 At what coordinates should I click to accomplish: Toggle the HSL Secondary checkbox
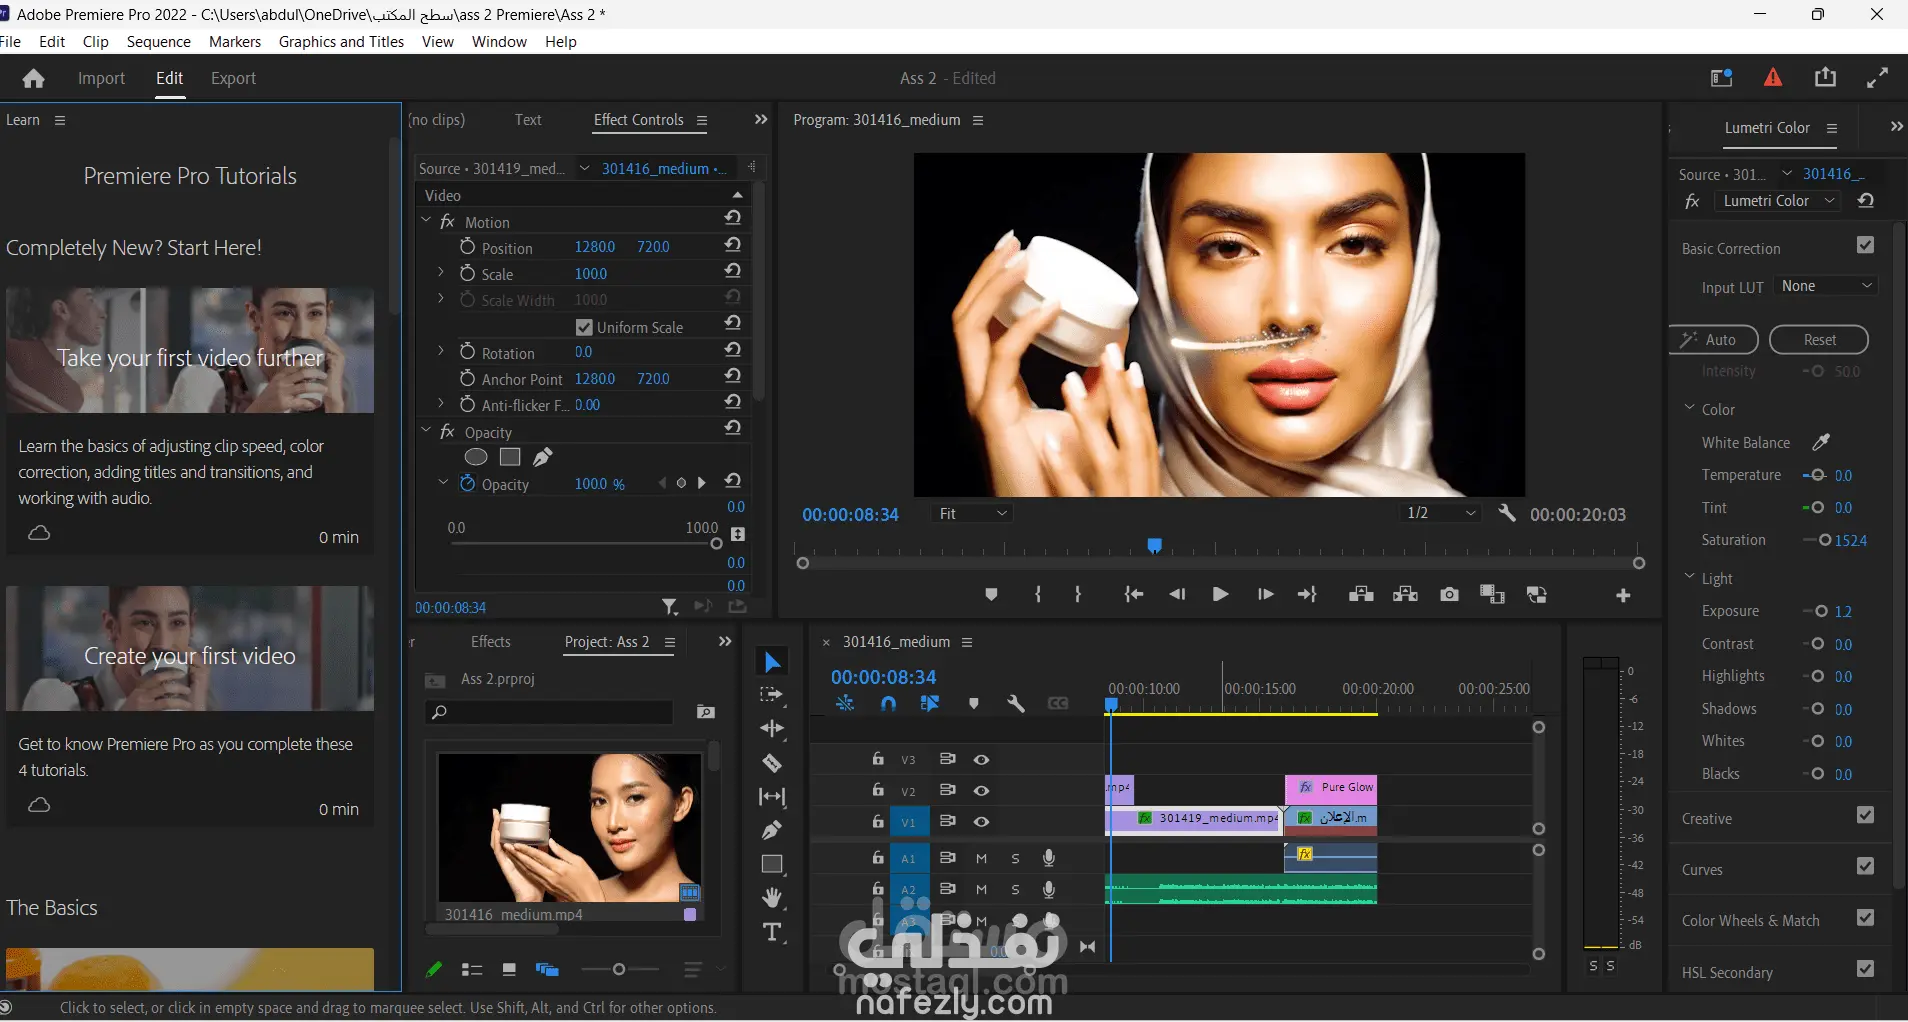point(1865,968)
